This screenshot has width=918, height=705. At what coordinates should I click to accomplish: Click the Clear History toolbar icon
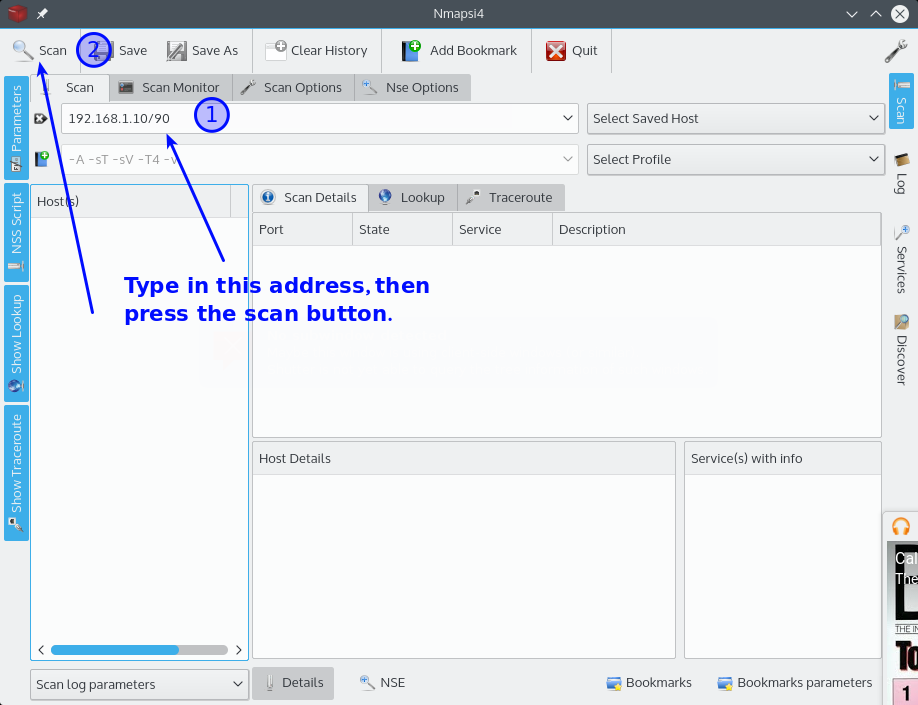[276, 51]
